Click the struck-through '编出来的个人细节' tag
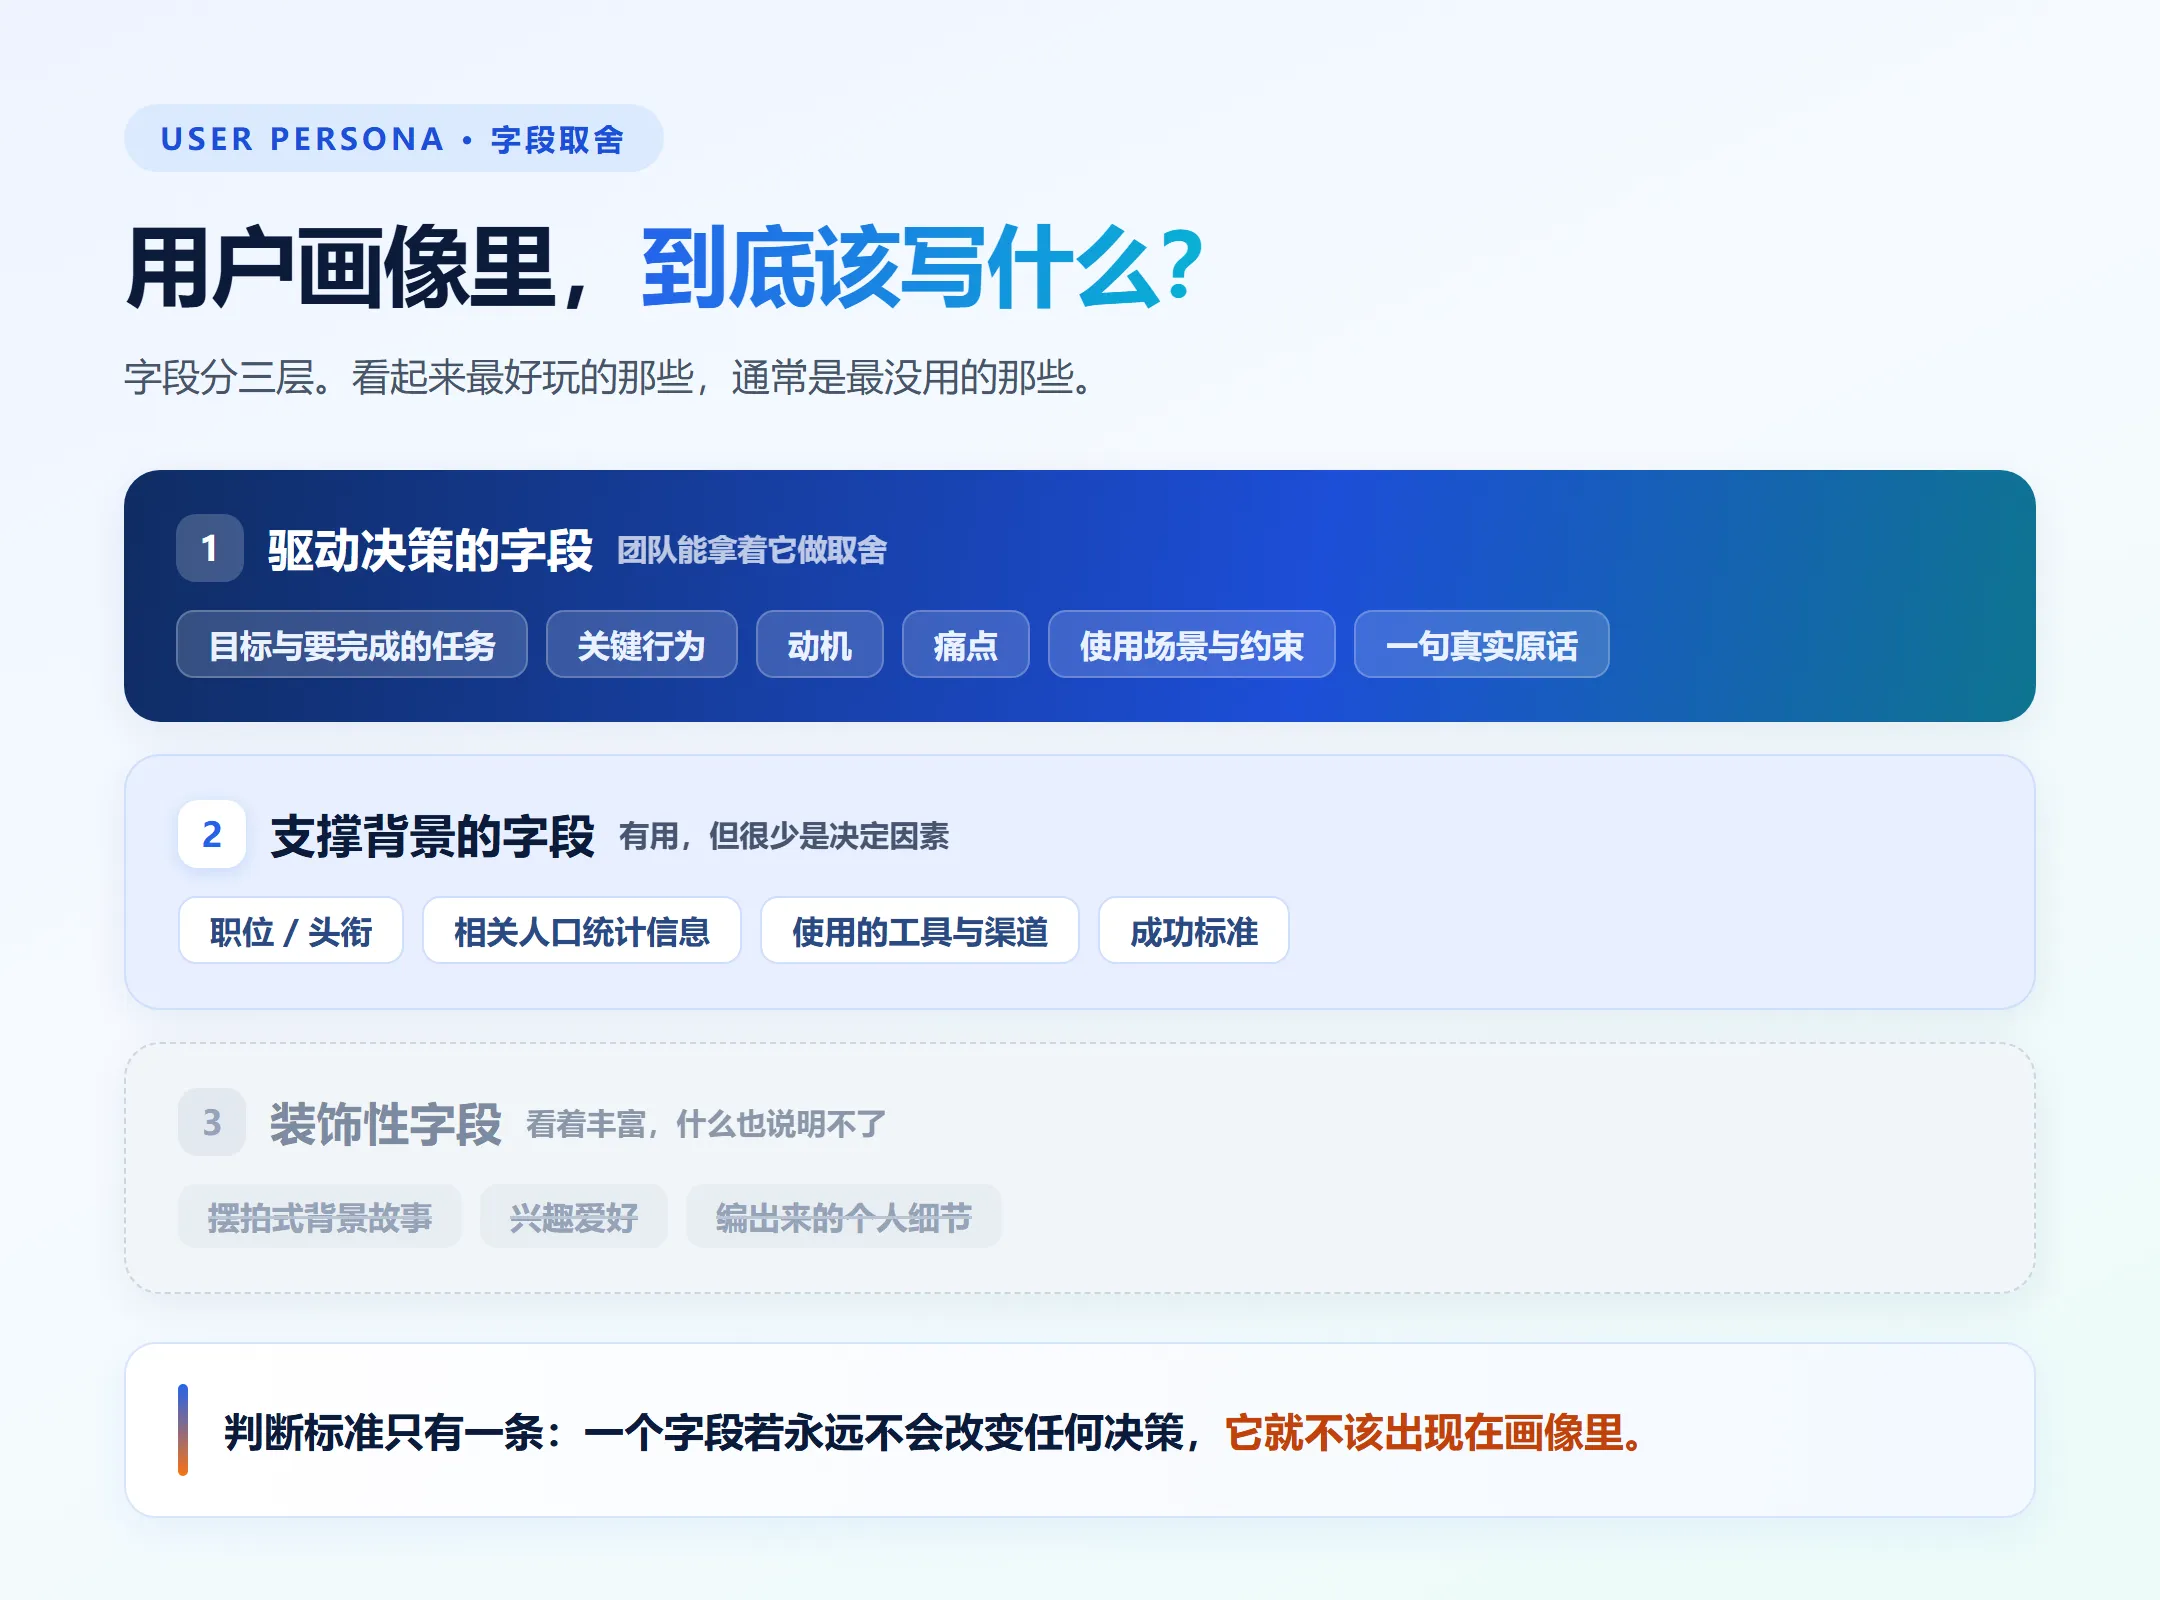Screen dimensions: 2160x1600 tap(844, 1217)
